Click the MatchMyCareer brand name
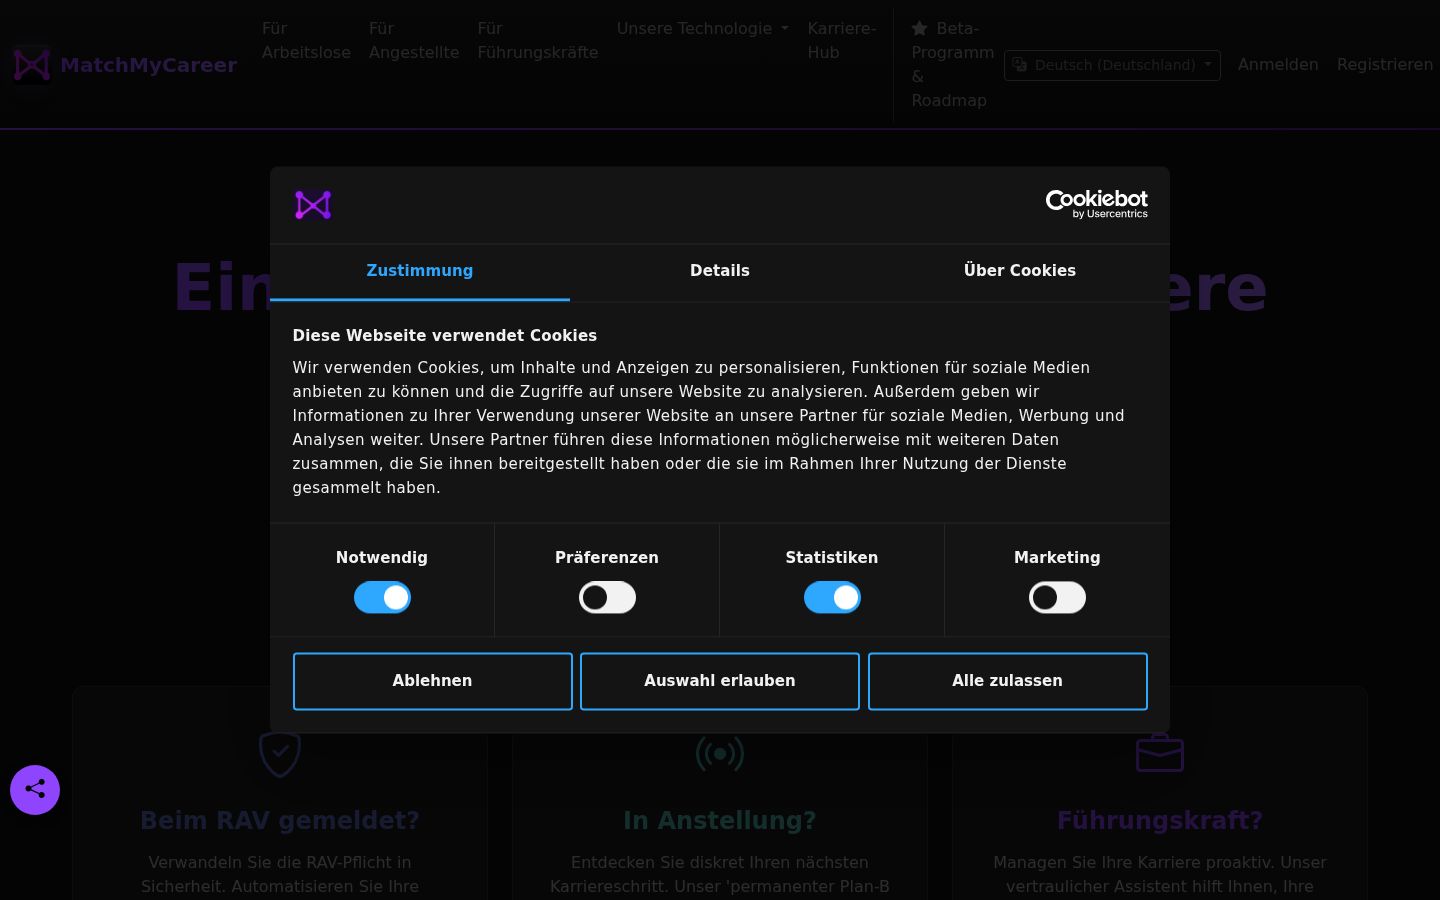 point(148,65)
